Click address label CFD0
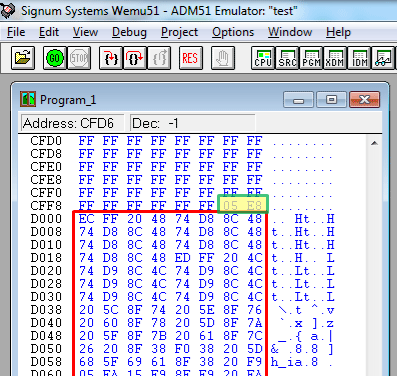This screenshot has height=376, width=397. click(x=46, y=141)
